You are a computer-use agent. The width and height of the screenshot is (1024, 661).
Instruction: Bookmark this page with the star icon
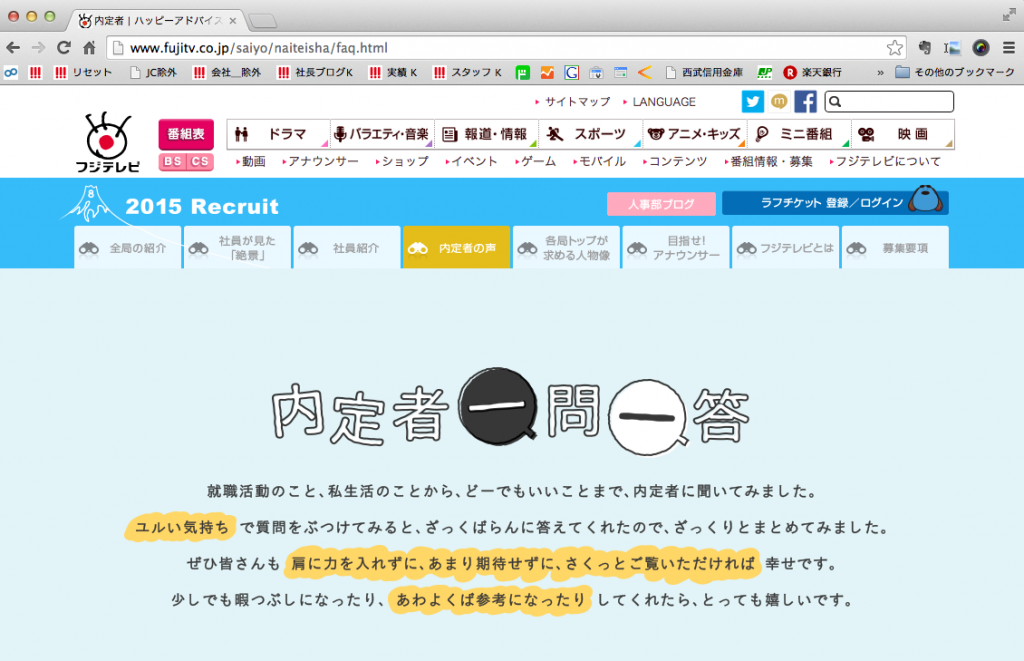click(894, 47)
